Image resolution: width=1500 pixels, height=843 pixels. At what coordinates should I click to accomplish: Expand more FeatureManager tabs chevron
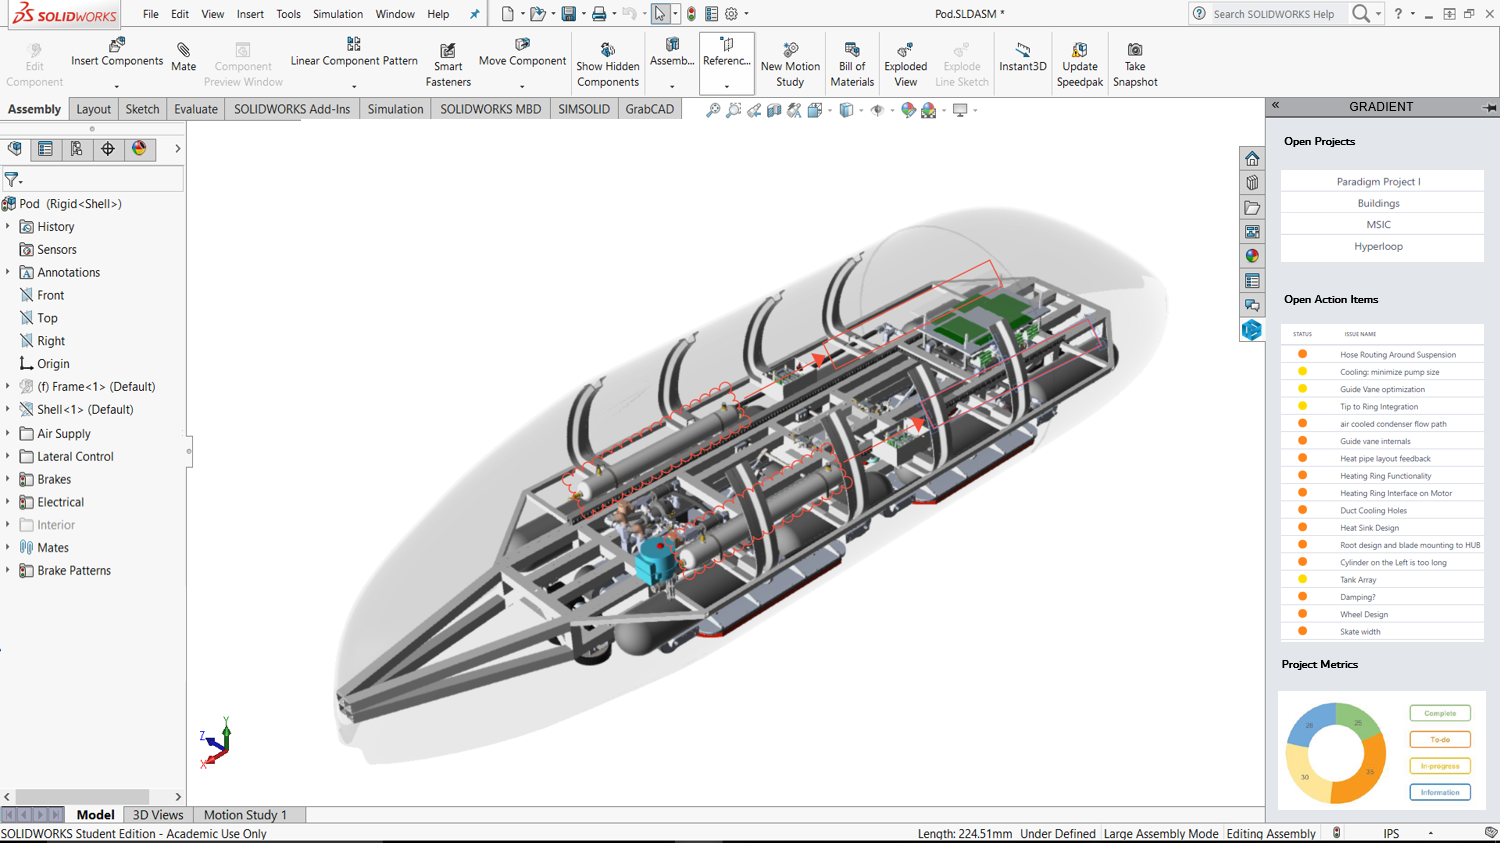point(177,149)
